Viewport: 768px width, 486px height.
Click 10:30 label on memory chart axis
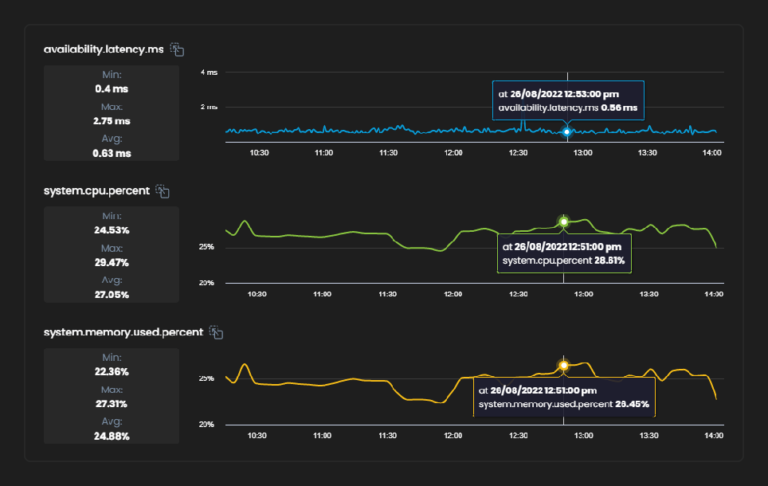point(257,436)
